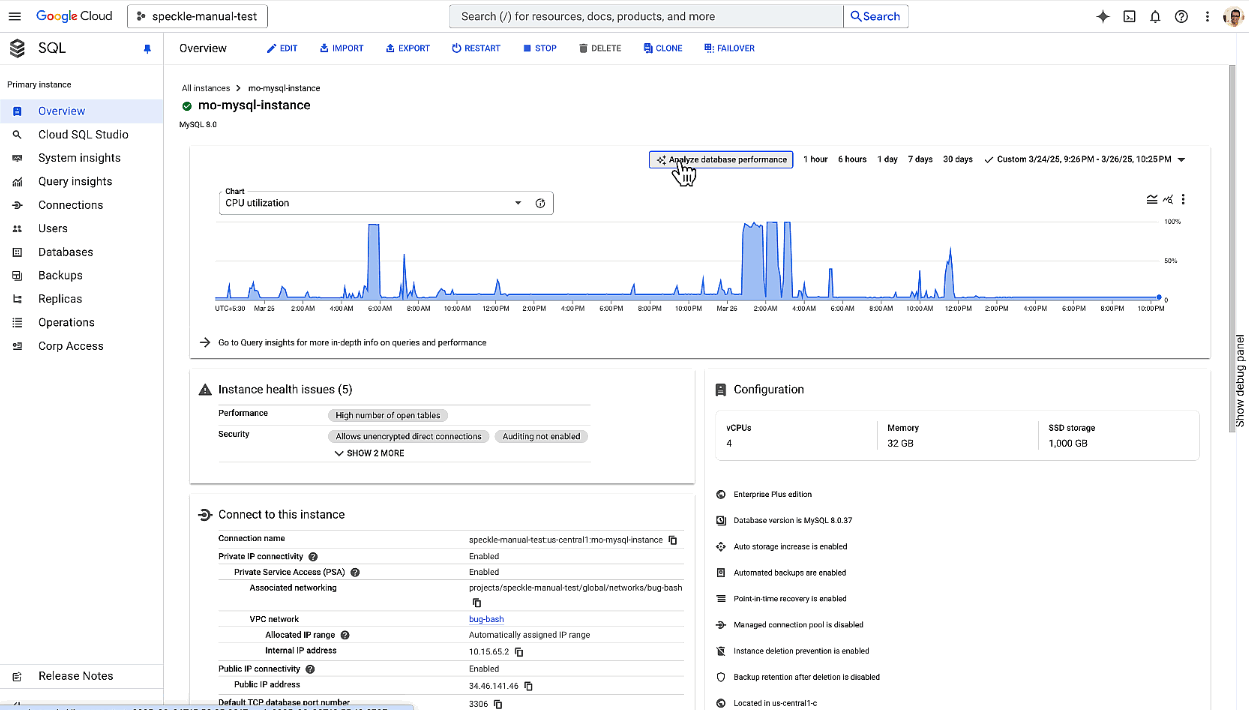Viewport: 1249px width, 710px height.
Task: Restart the instance with RESTART
Action: click(x=476, y=48)
